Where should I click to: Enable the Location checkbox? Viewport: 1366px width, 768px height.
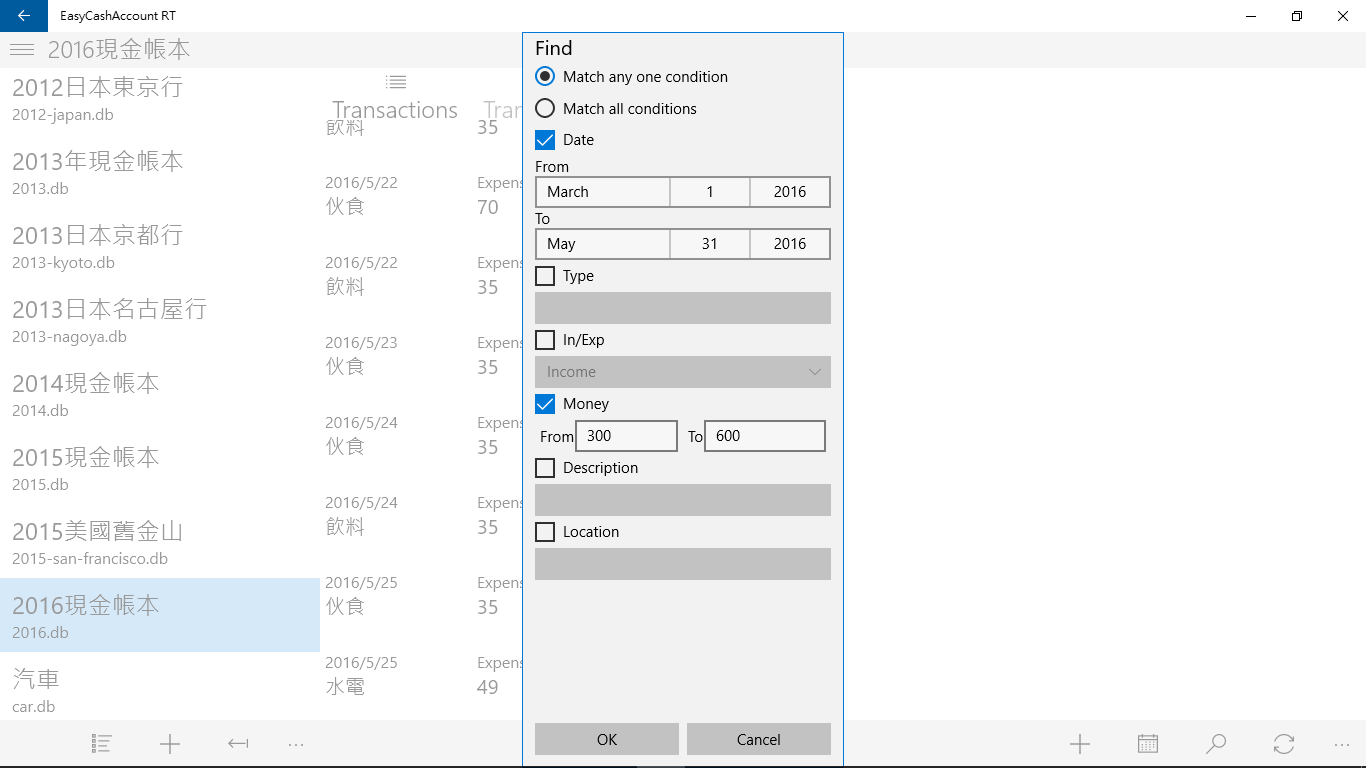(x=545, y=532)
